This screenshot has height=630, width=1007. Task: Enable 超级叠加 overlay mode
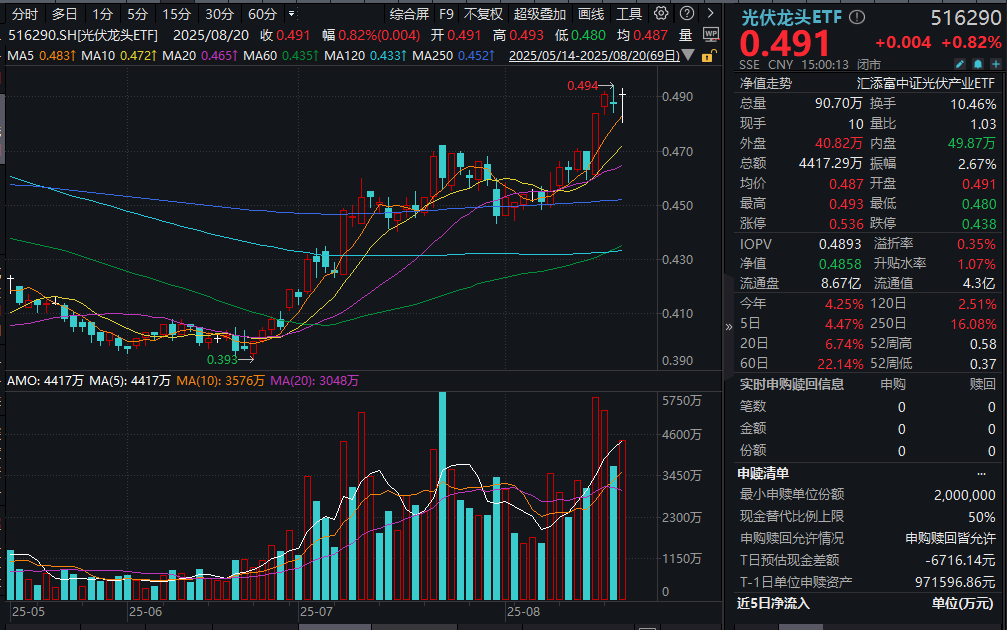click(x=540, y=13)
